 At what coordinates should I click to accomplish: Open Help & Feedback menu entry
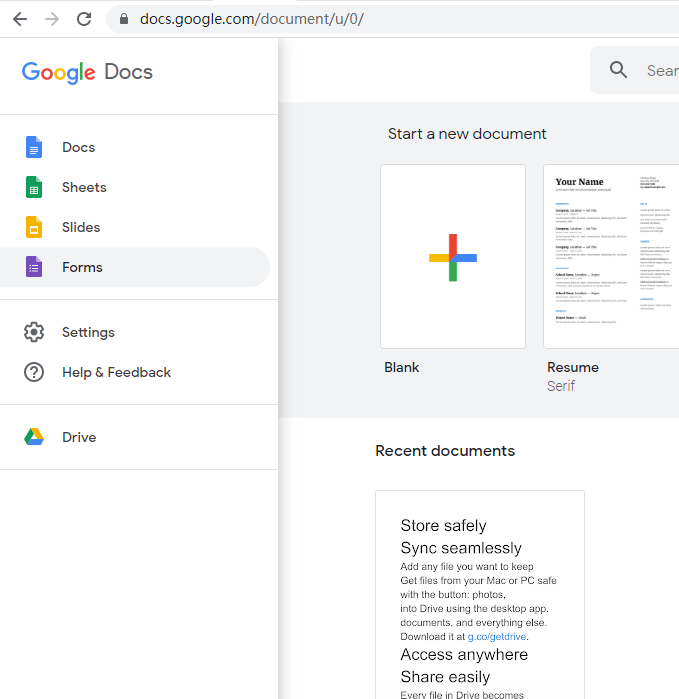135,372
